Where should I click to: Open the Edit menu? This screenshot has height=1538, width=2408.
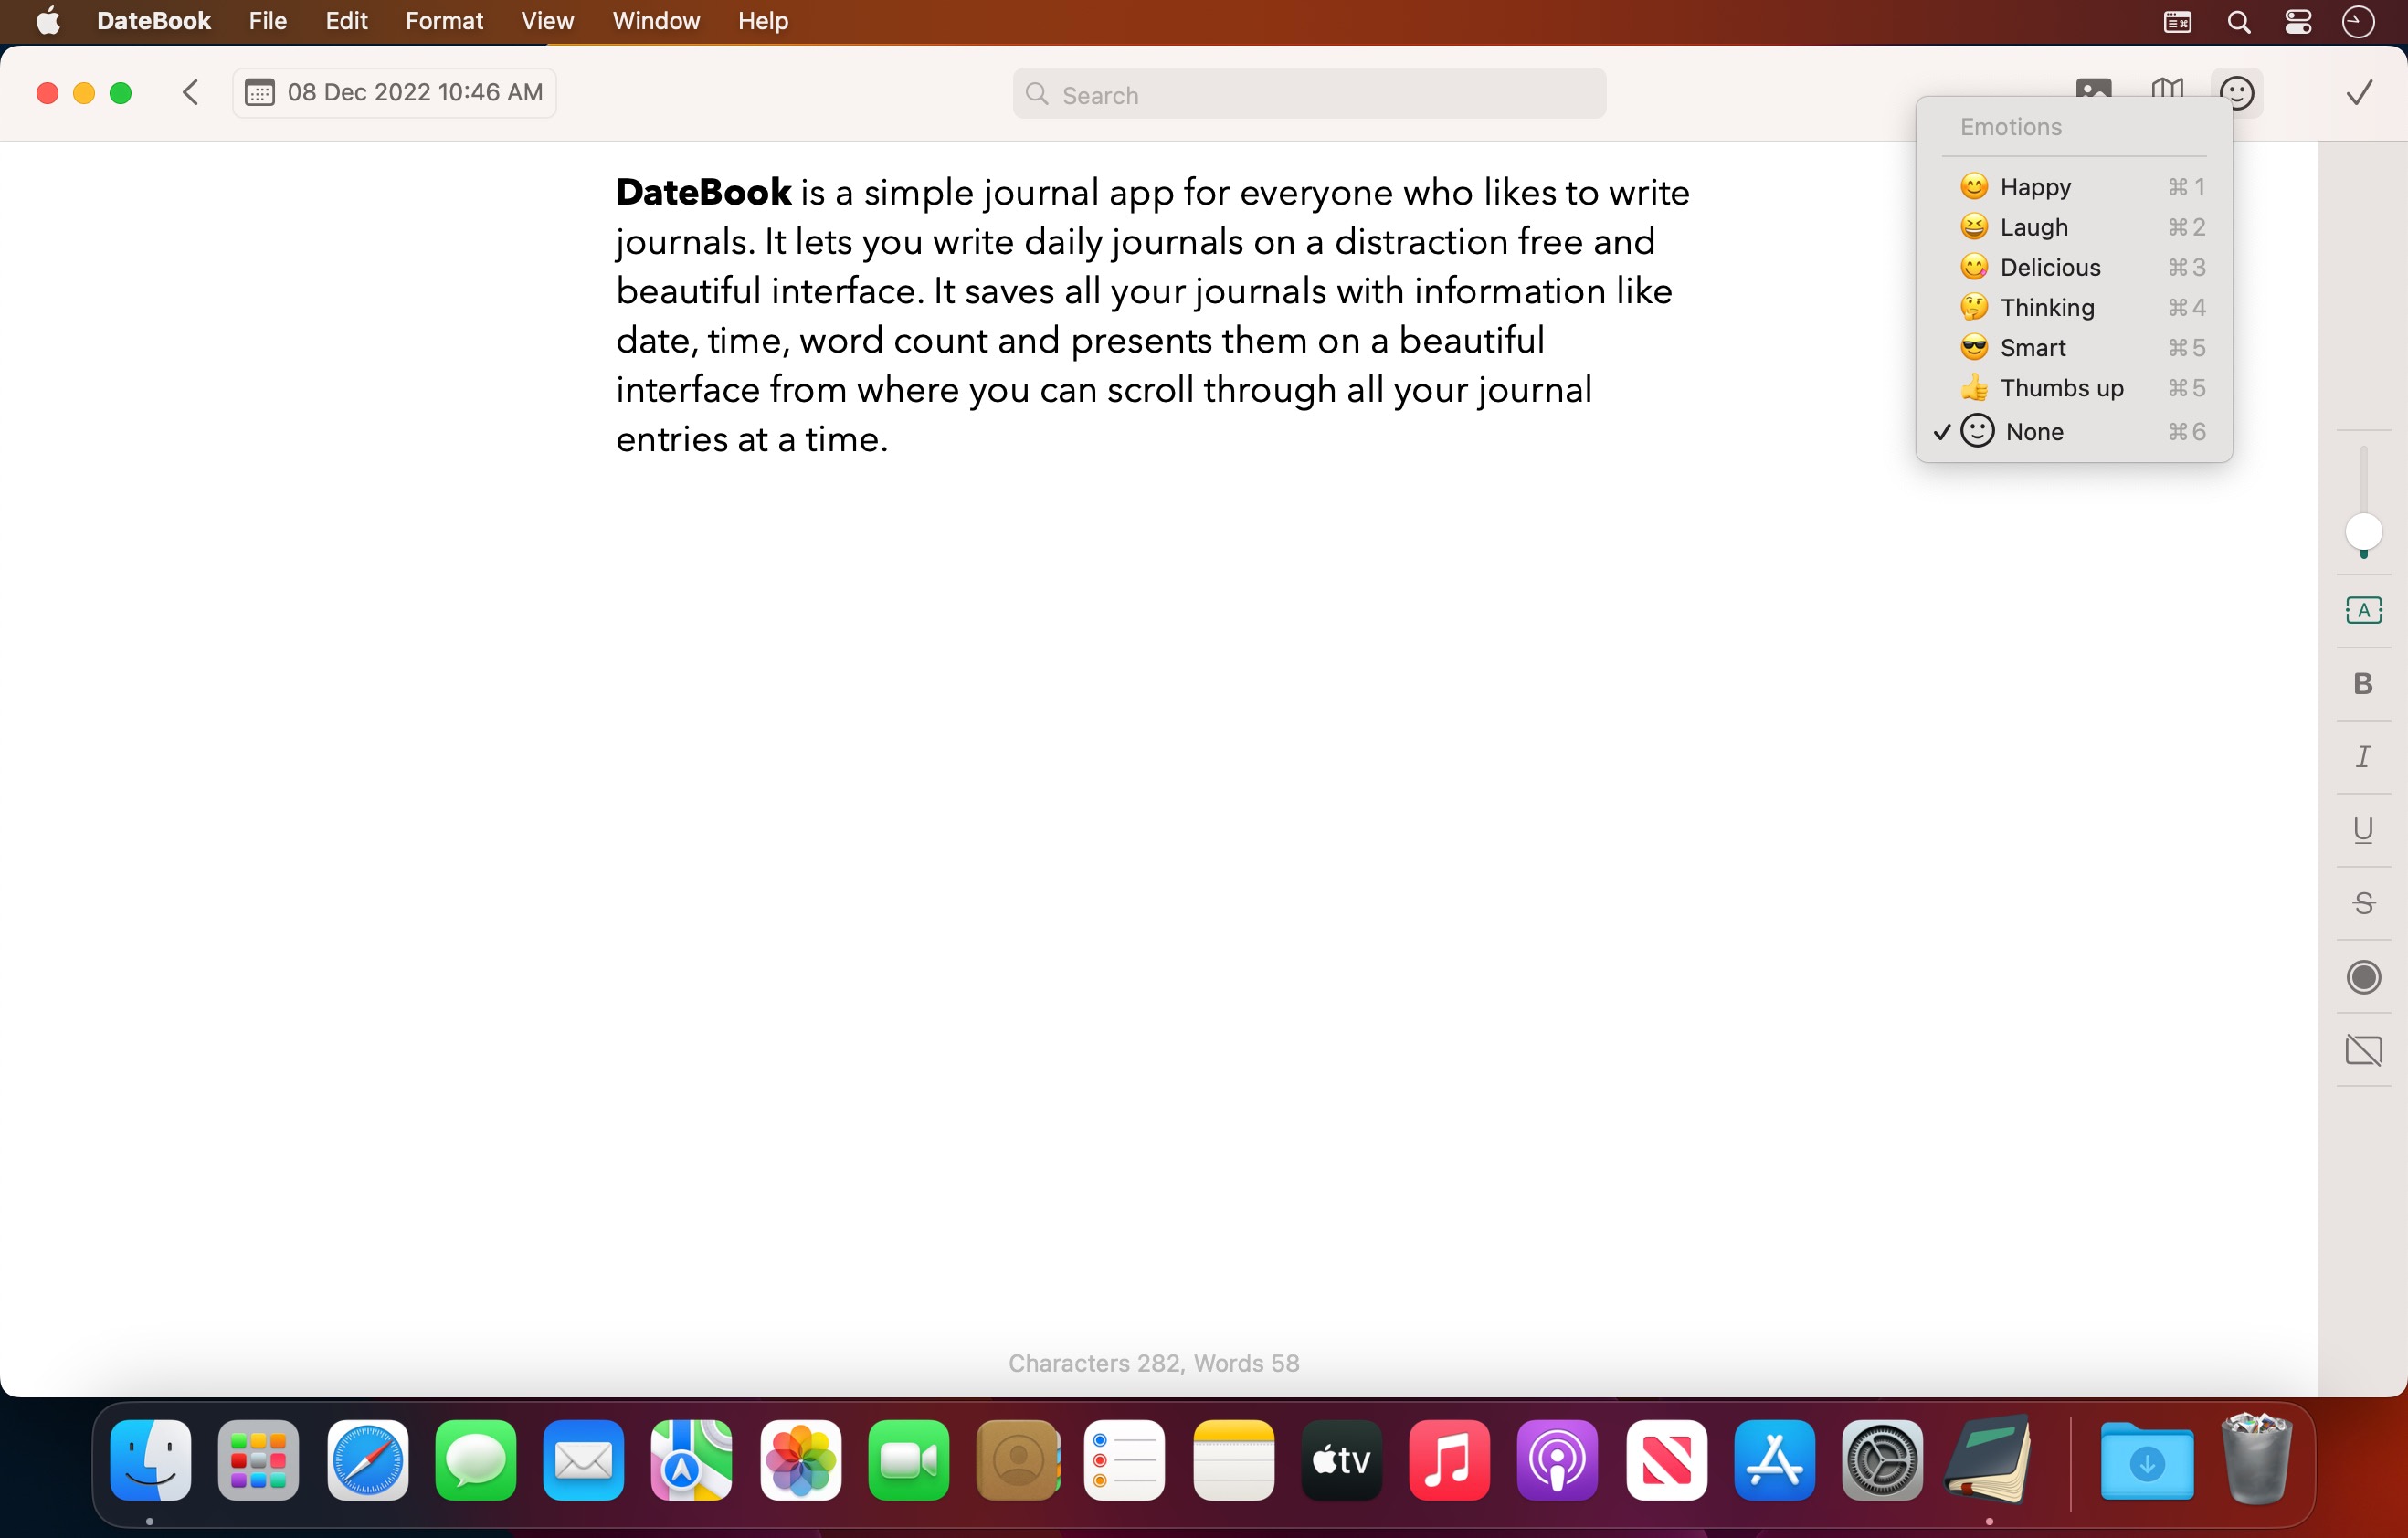[x=347, y=21]
